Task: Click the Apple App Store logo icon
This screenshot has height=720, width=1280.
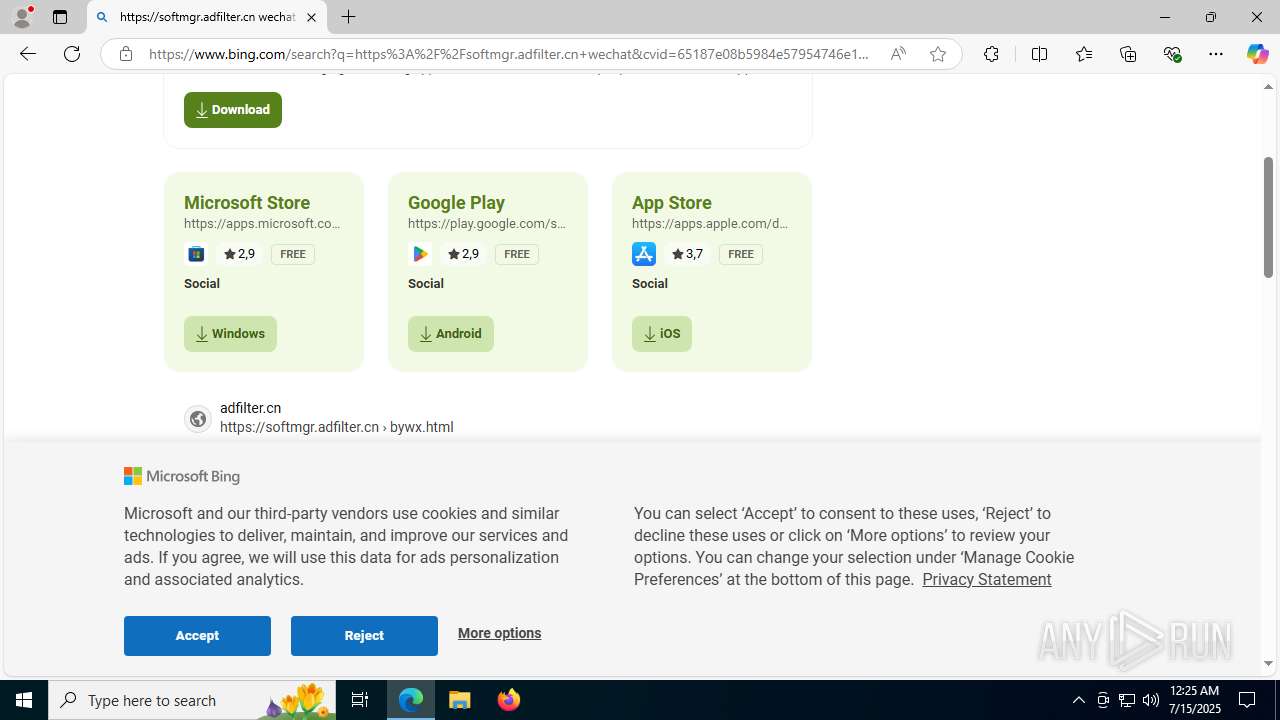Action: [x=644, y=254]
